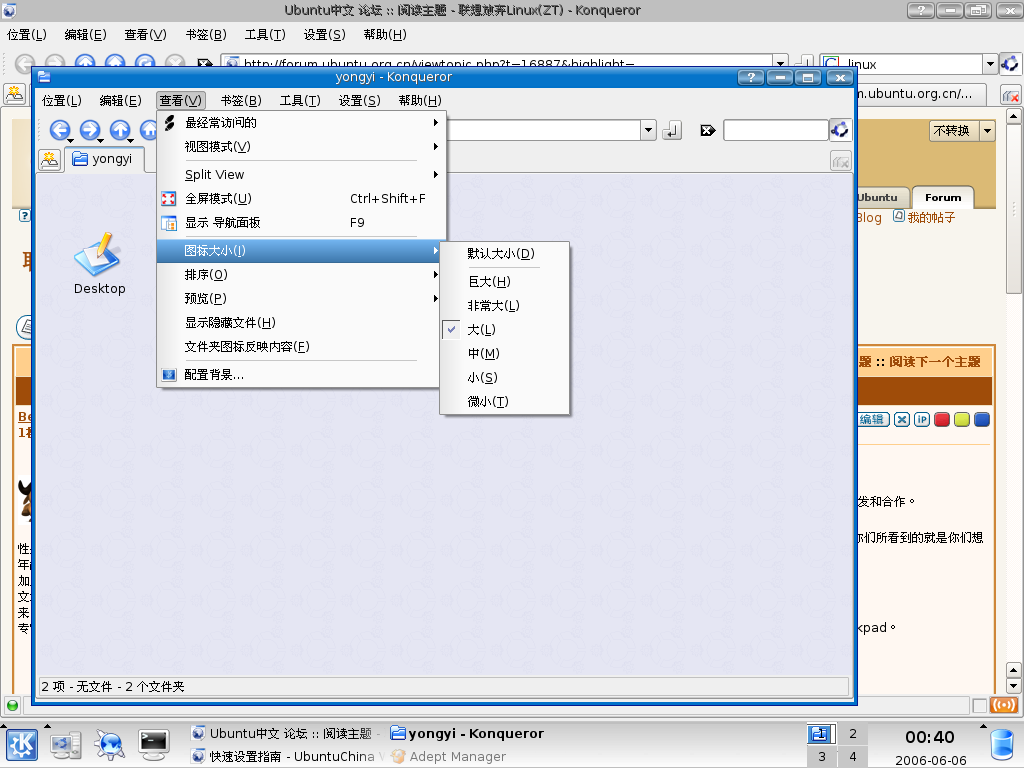
Task: Select 中(M) icon size
Action: [505, 353]
